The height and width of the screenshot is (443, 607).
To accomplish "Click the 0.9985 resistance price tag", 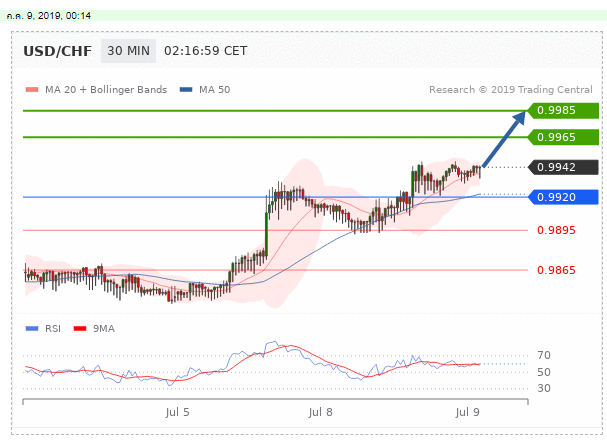I will 564,110.
